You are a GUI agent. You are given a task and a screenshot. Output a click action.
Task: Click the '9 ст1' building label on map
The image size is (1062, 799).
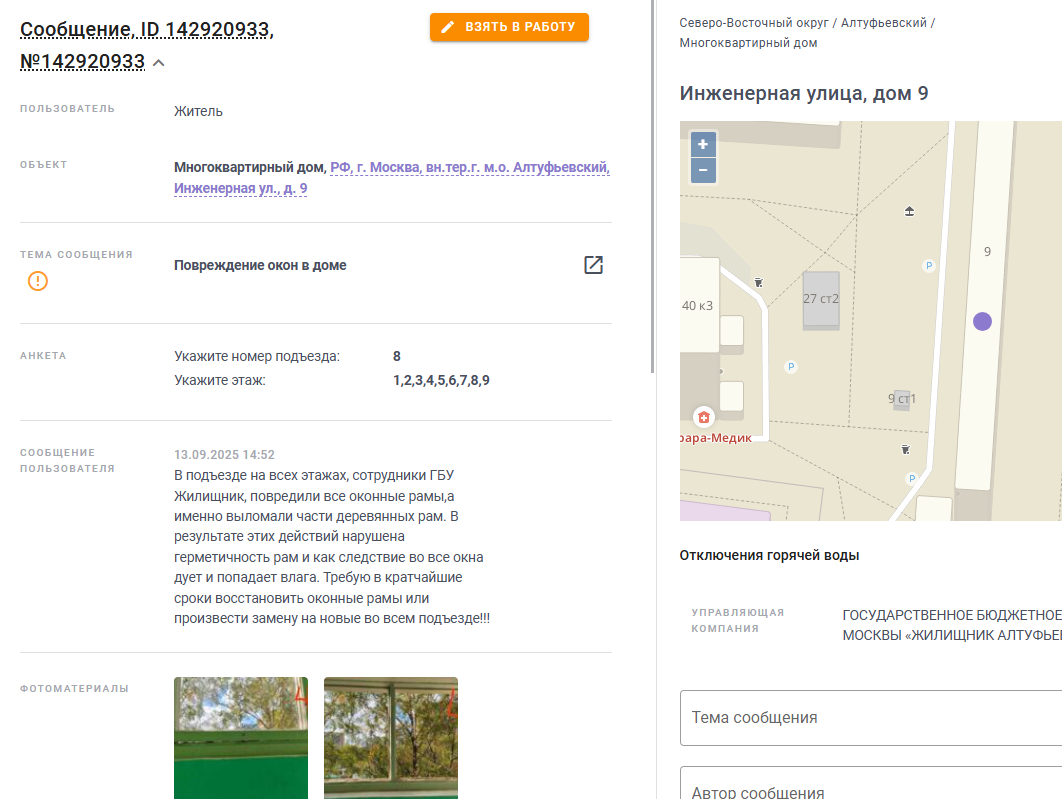point(901,399)
